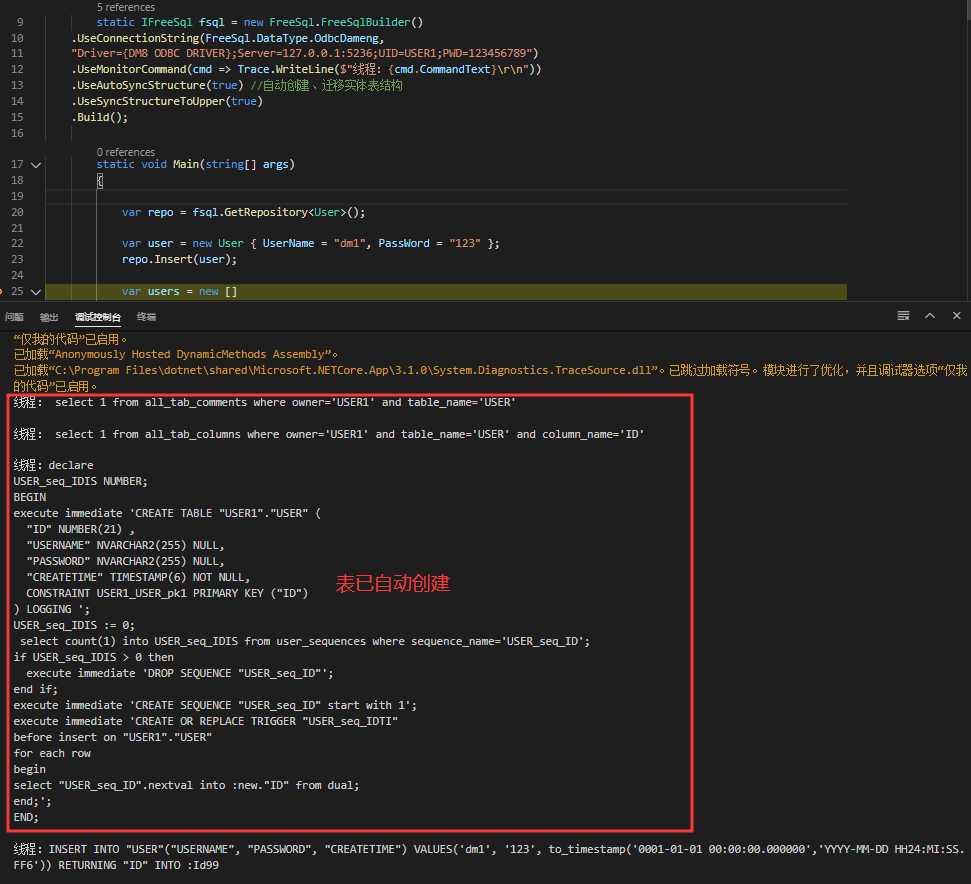Click '.Build();' on line 15
The width and height of the screenshot is (971, 884).
point(100,118)
